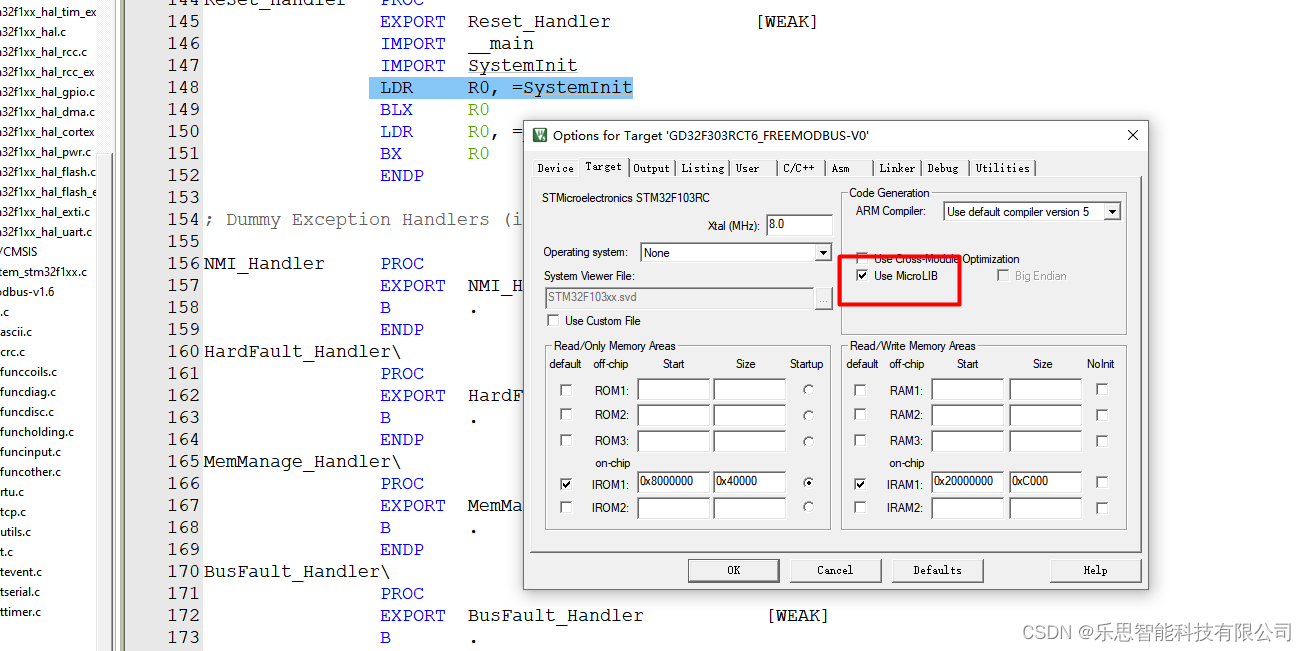The image size is (1306, 651).
Task: Expand the IROM1 Startup options area
Action: tap(808, 482)
